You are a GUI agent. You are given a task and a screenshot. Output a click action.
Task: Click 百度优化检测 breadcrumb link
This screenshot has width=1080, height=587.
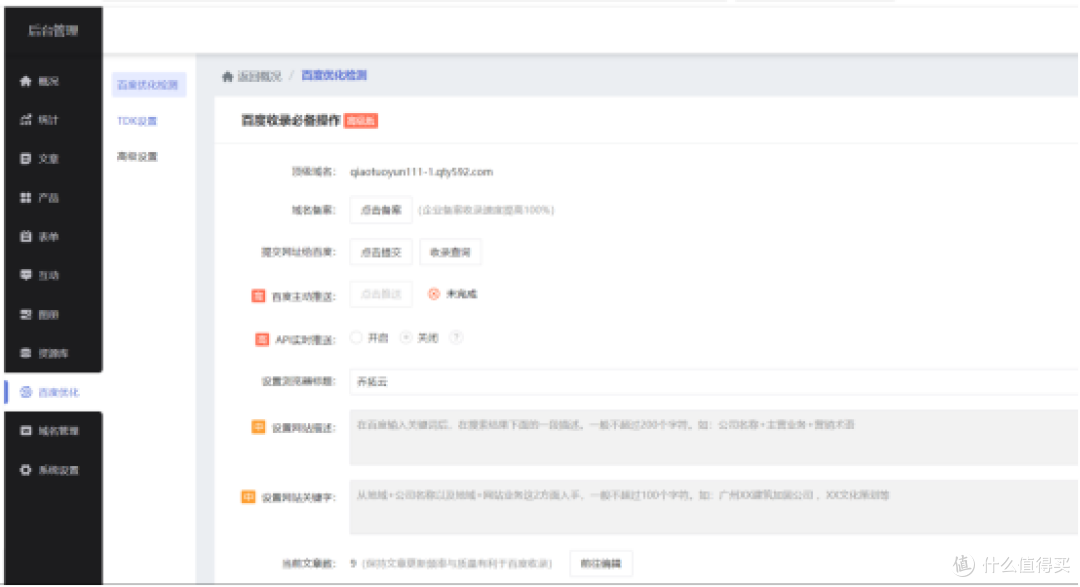[334, 75]
